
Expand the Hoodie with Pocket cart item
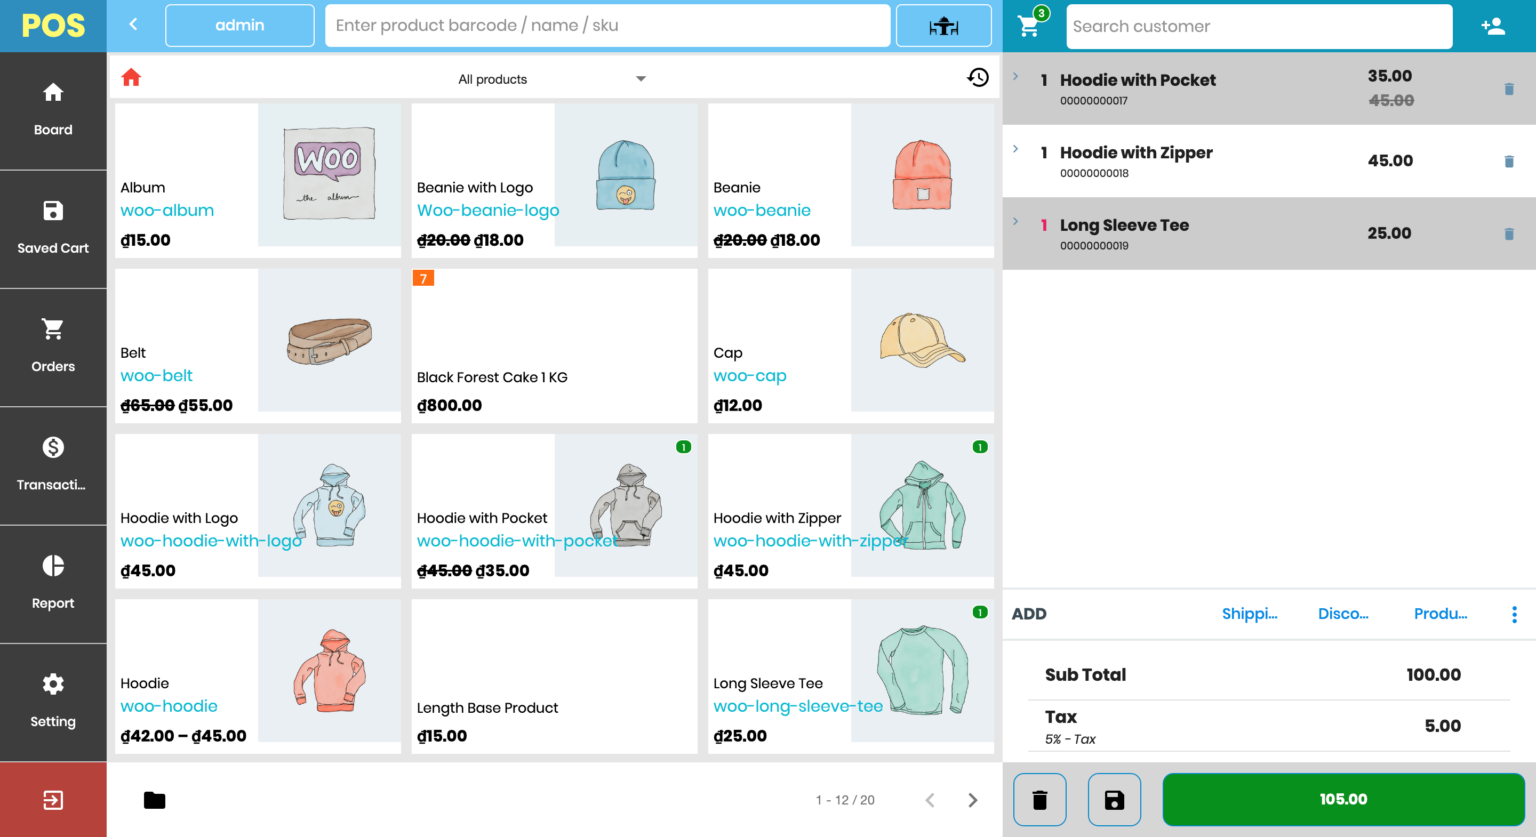pos(1015,75)
